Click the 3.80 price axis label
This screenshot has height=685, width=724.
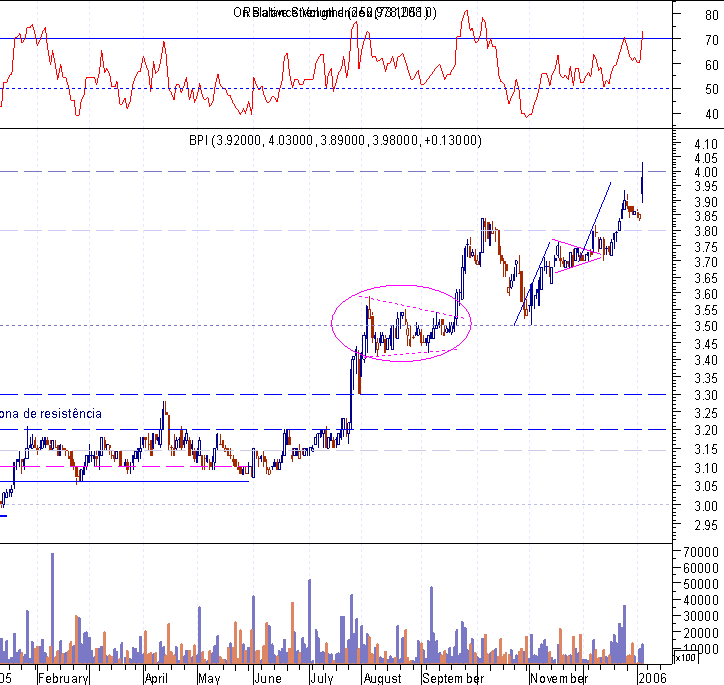point(706,231)
